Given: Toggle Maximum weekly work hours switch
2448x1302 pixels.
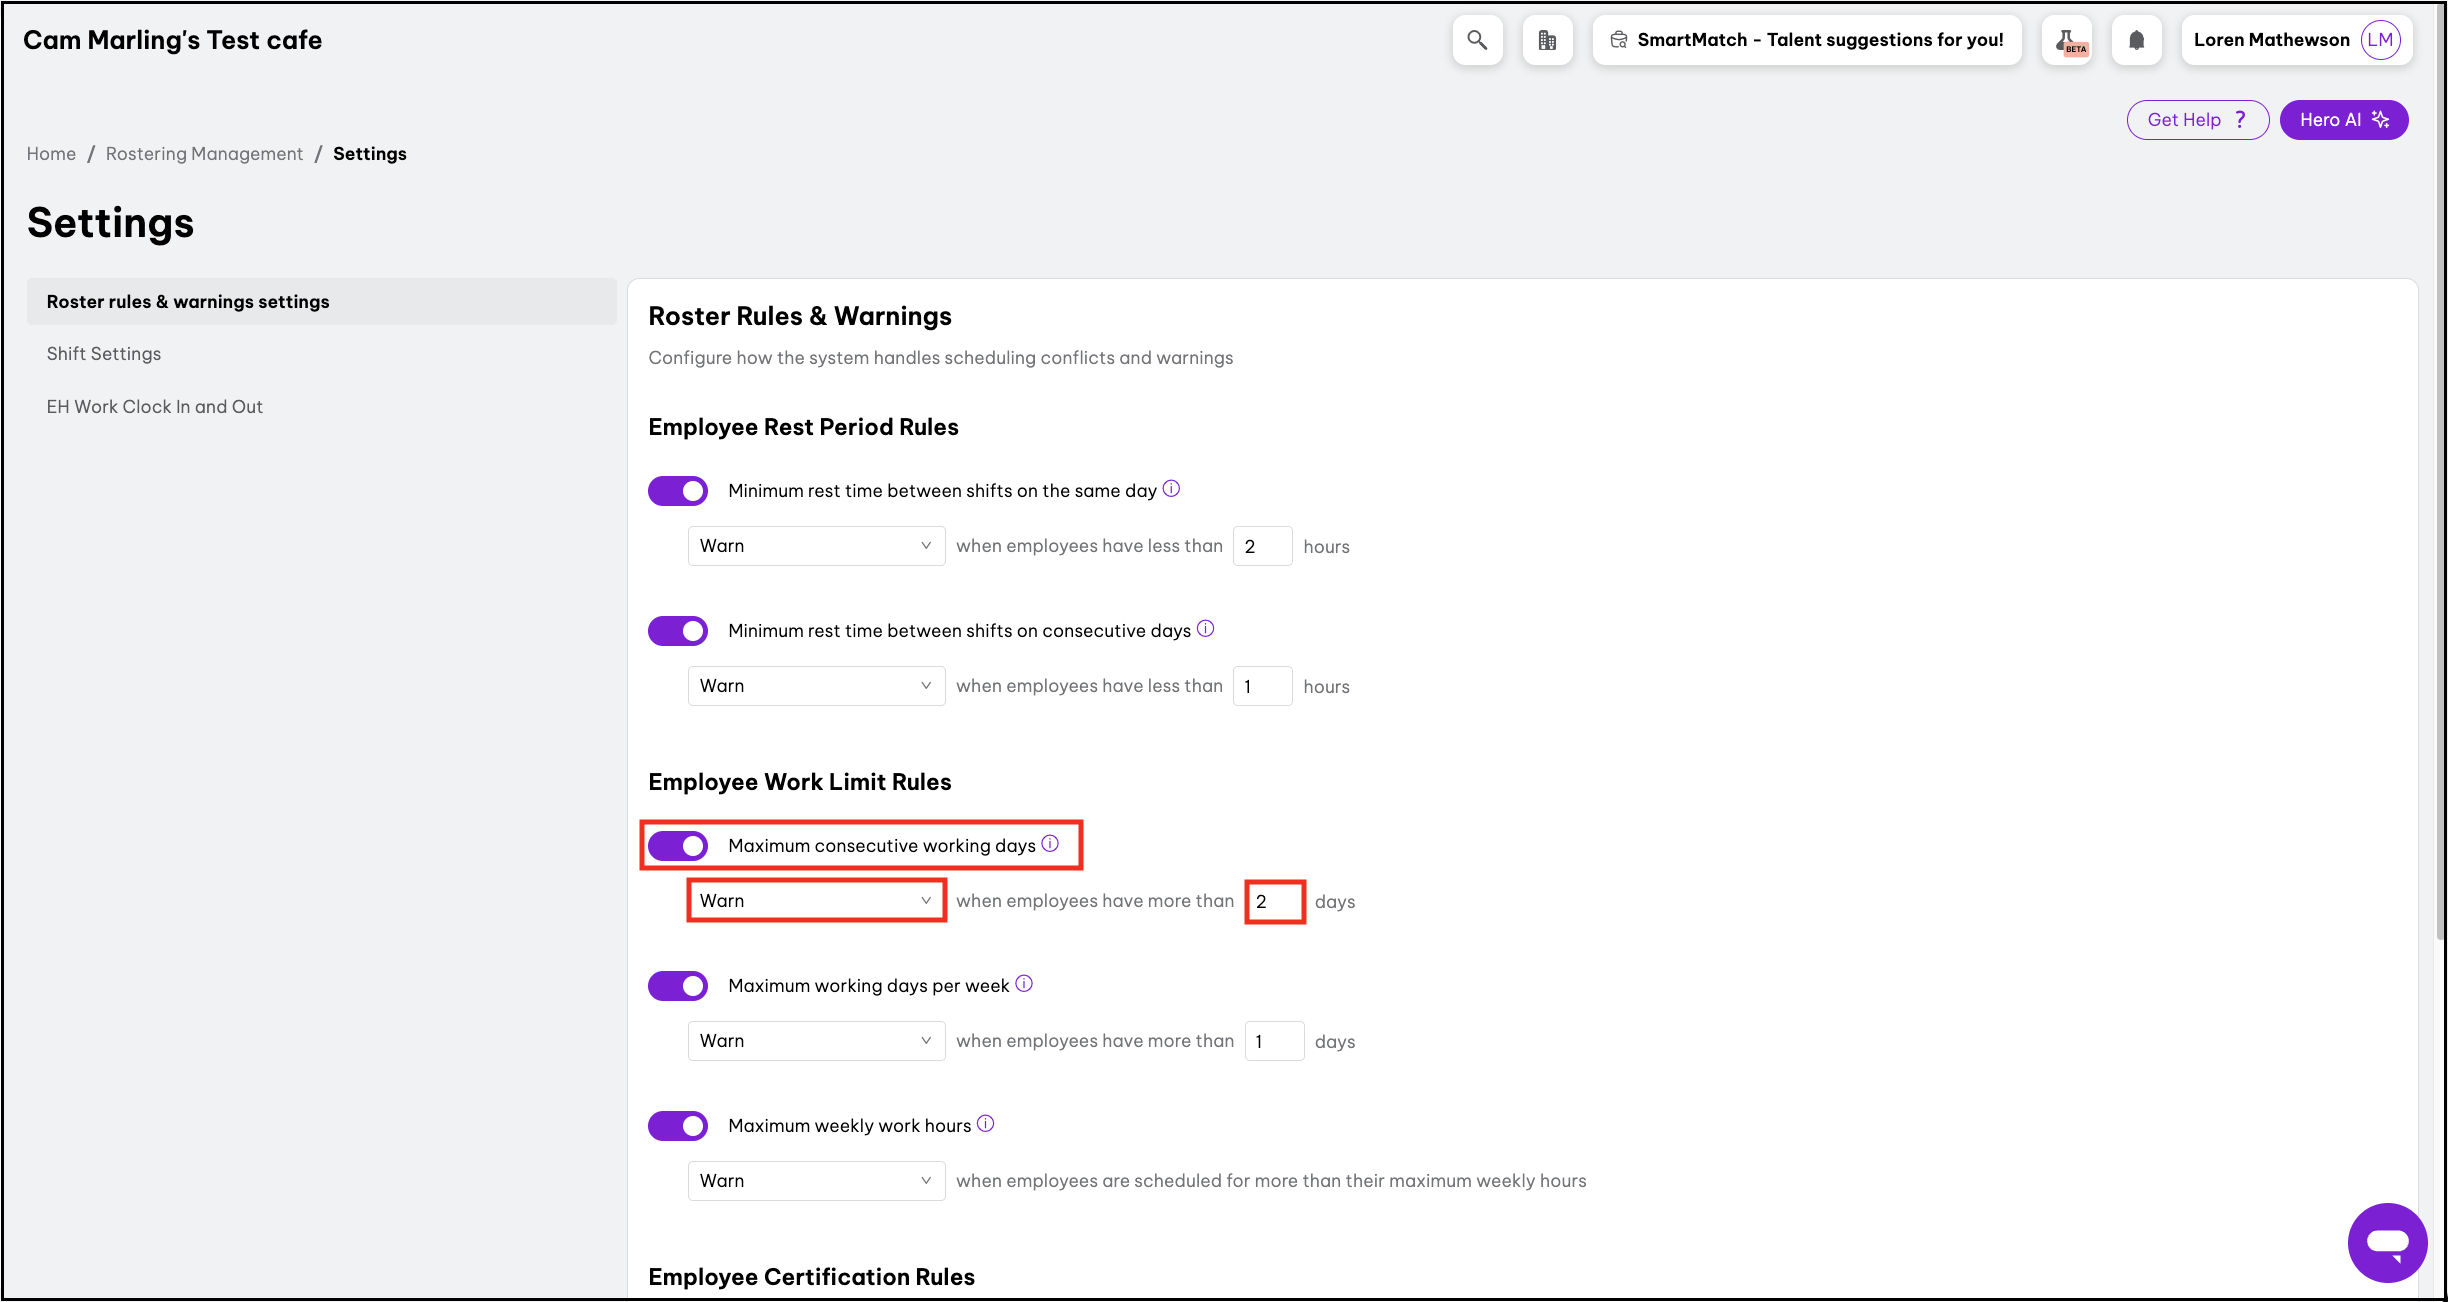Looking at the screenshot, I should (678, 1126).
